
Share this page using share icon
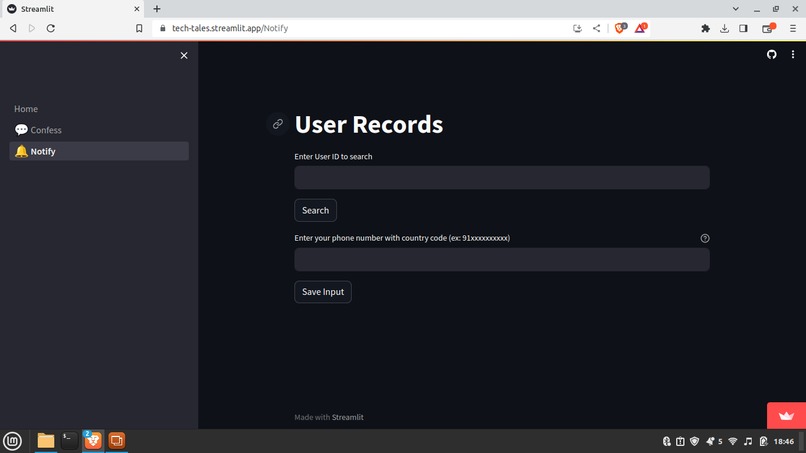tap(596, 28)
